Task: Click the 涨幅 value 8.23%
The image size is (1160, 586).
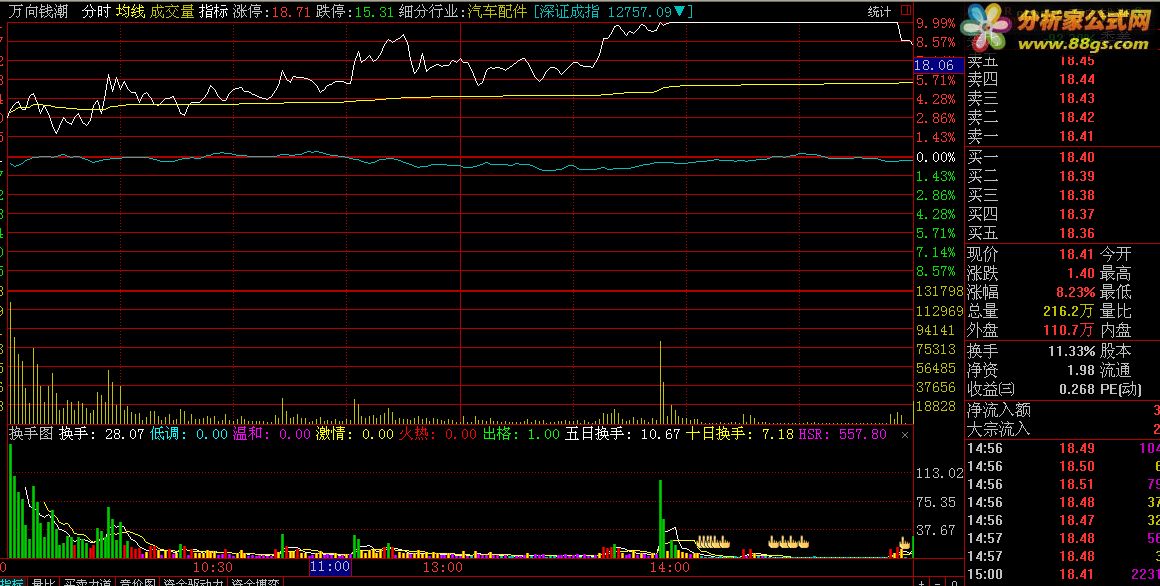Action: point(1076,292)
